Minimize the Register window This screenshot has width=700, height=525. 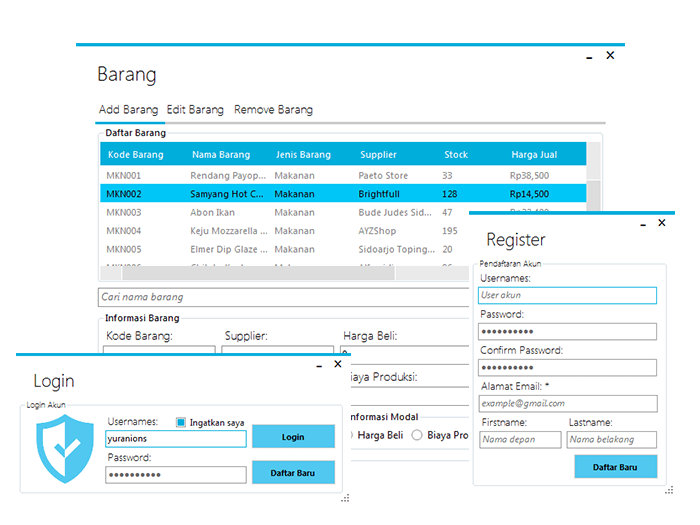643,225
